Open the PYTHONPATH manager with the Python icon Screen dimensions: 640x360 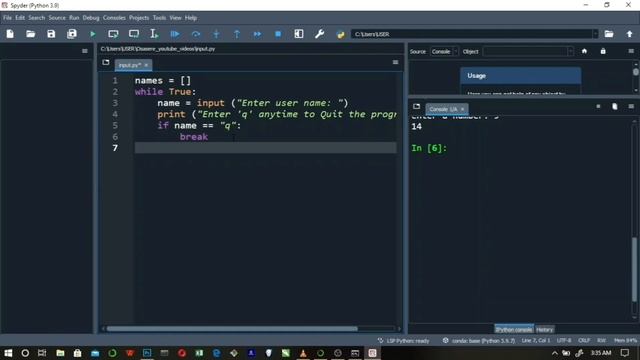340,34
